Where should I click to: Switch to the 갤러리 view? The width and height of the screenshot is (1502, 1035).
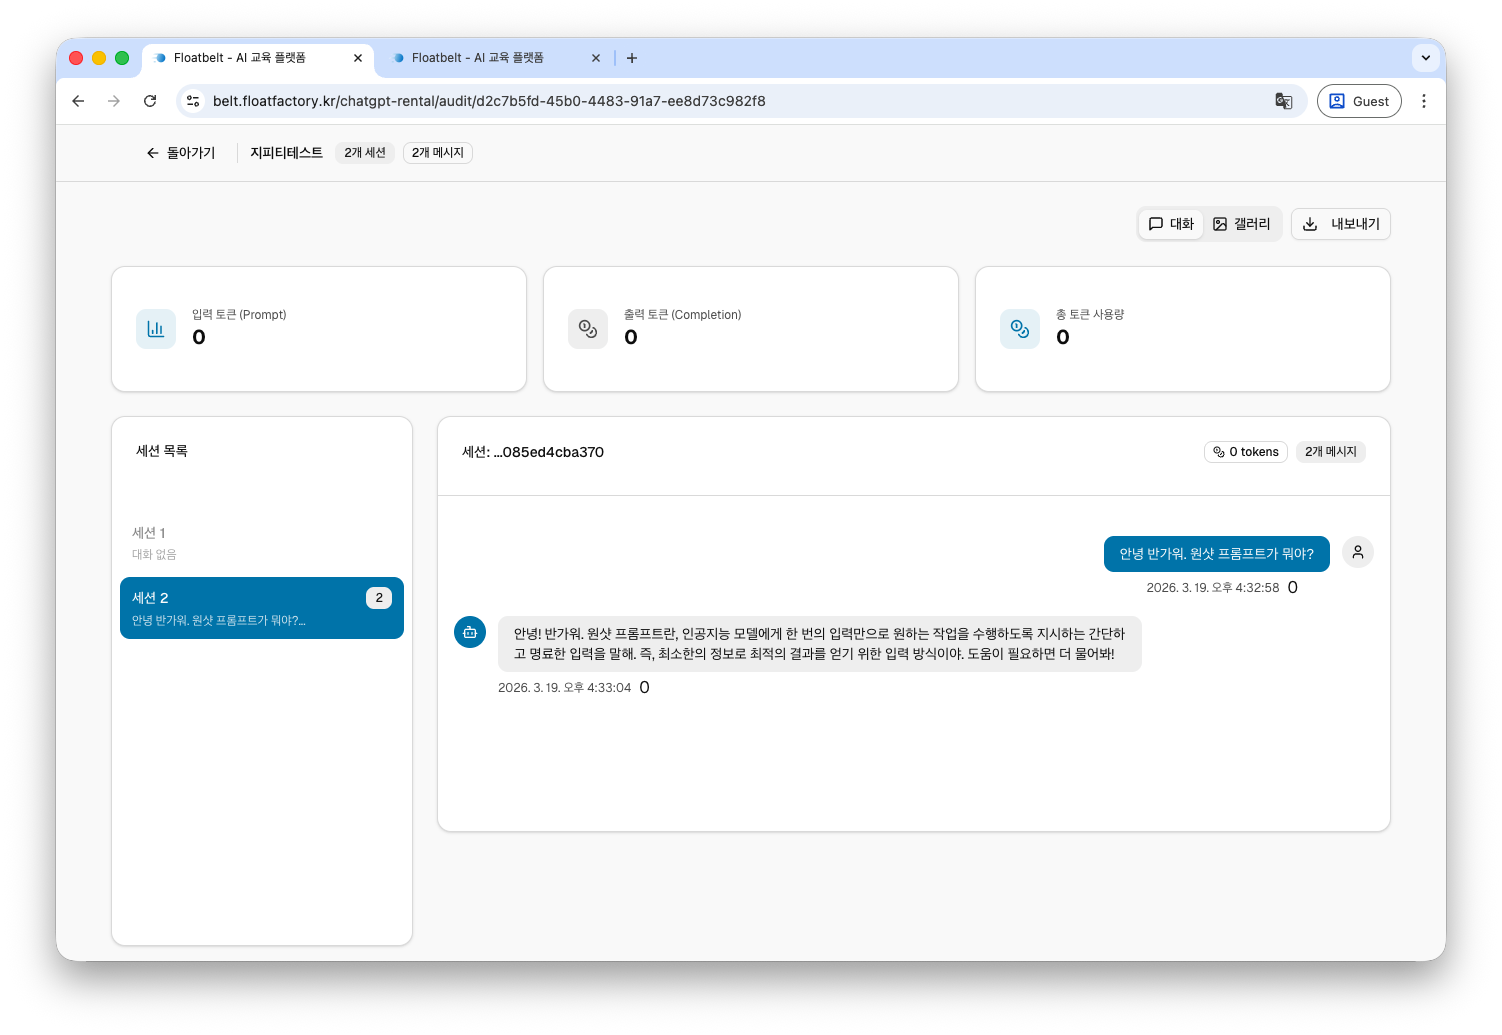coord(1242,224)
